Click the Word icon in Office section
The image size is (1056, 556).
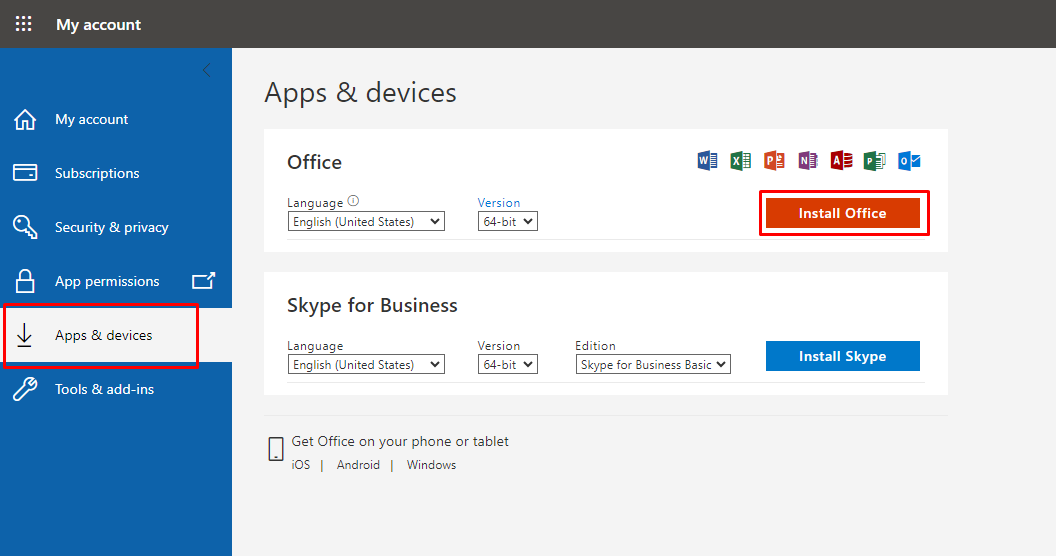pos(707,160)
